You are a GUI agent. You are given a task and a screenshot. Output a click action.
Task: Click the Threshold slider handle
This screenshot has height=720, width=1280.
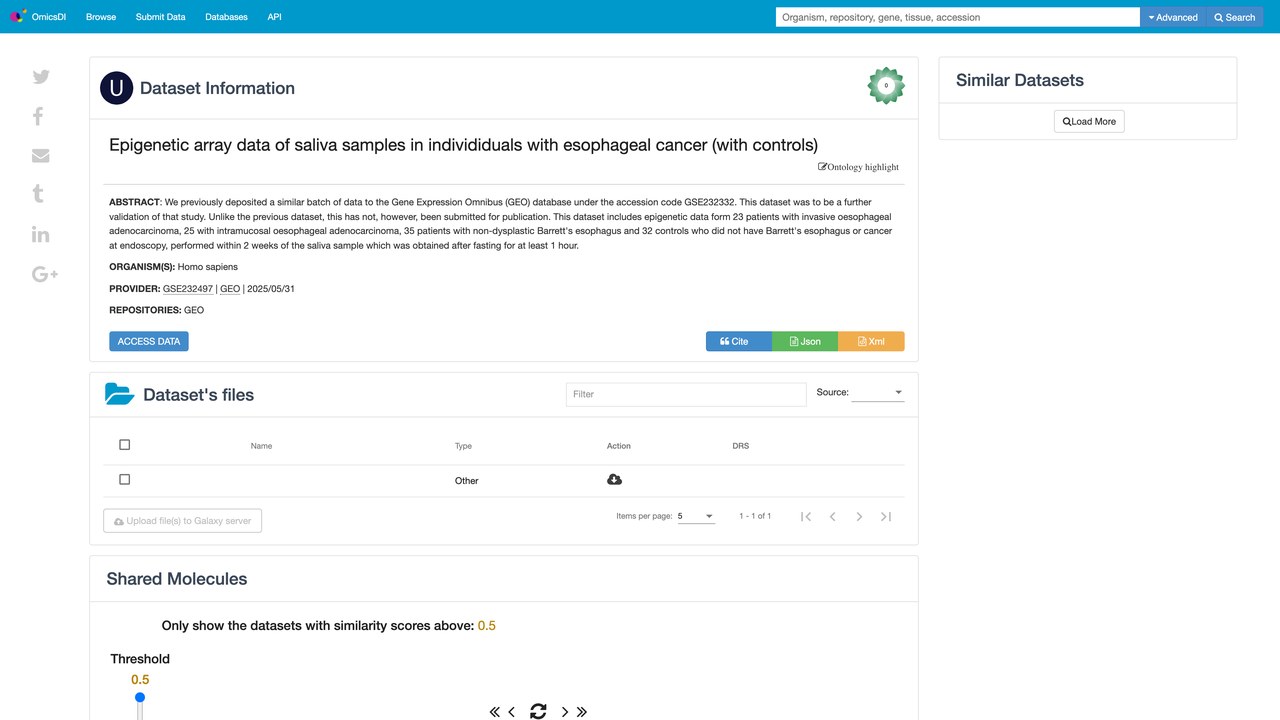pyautogui.click(x=140, y=697)
